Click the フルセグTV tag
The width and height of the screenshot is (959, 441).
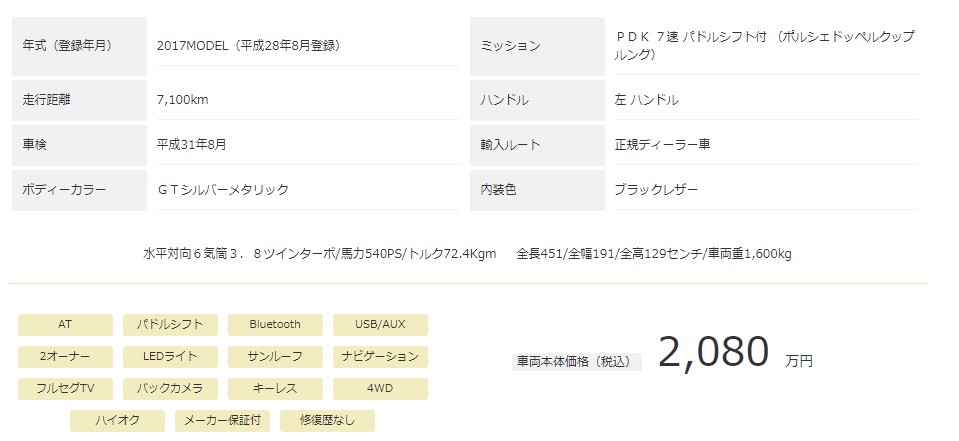coord(65,388)
